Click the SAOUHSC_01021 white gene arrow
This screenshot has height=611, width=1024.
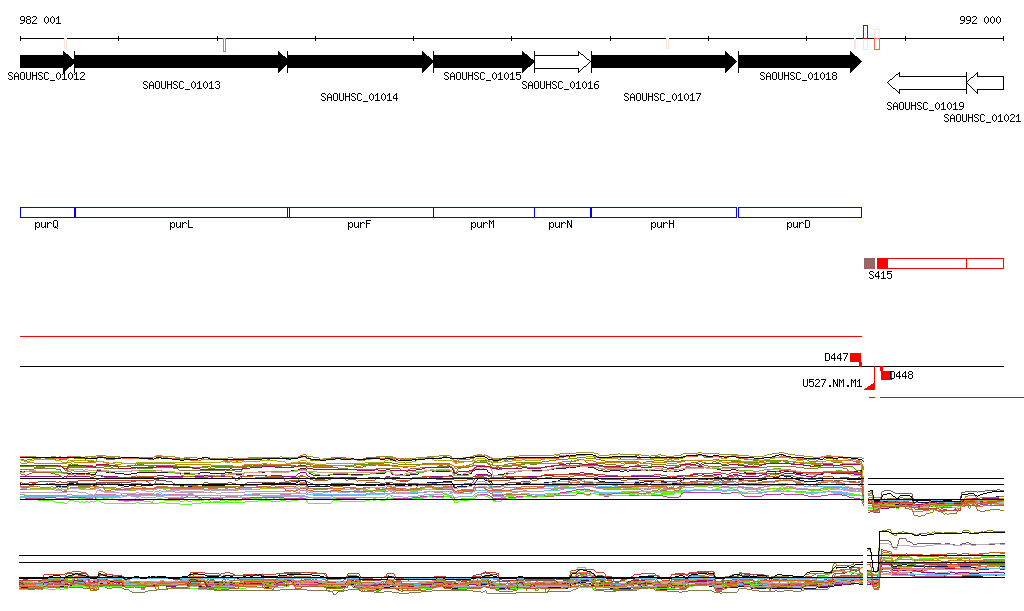point(986,82)
